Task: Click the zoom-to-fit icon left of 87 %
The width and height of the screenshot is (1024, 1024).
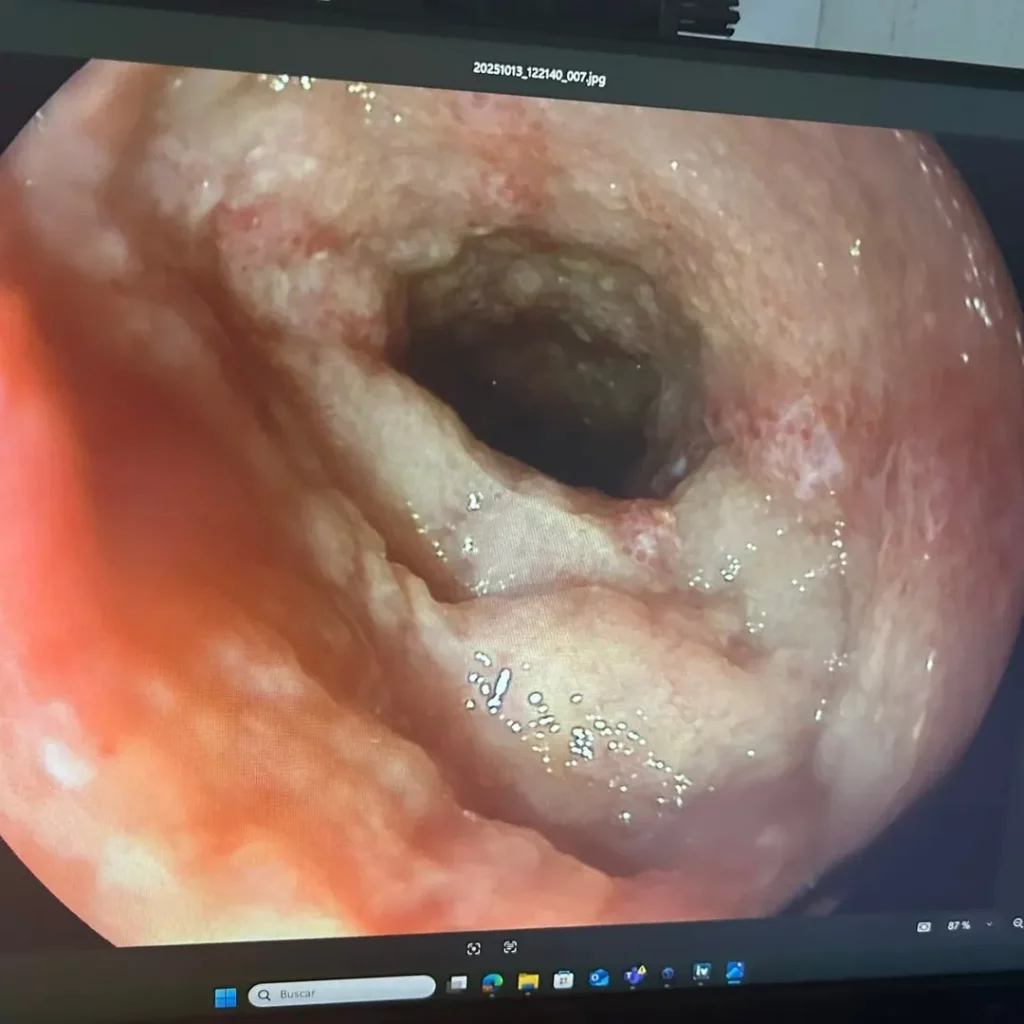Action: pyautogui.click(x=924, y=927)
